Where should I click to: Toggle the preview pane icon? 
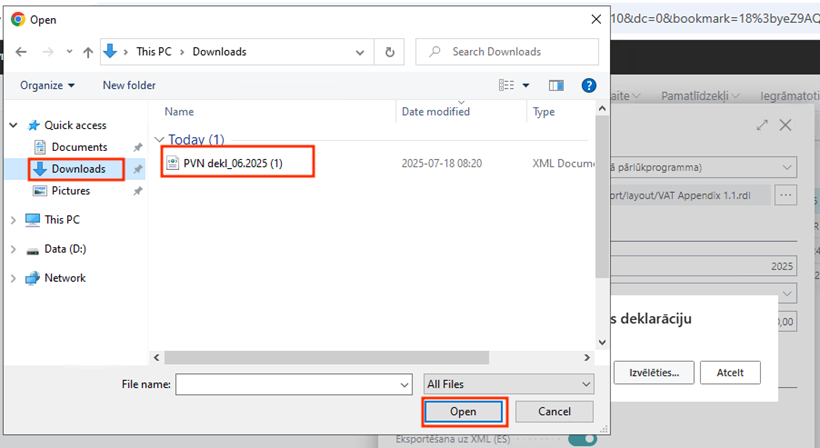(x=557, y=86)
